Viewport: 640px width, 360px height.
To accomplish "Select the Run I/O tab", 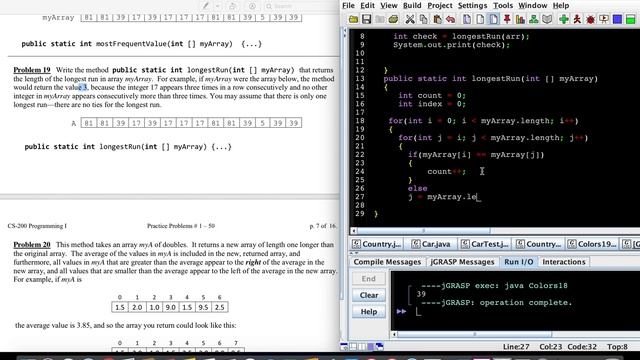I will click(x=518, y=262).
